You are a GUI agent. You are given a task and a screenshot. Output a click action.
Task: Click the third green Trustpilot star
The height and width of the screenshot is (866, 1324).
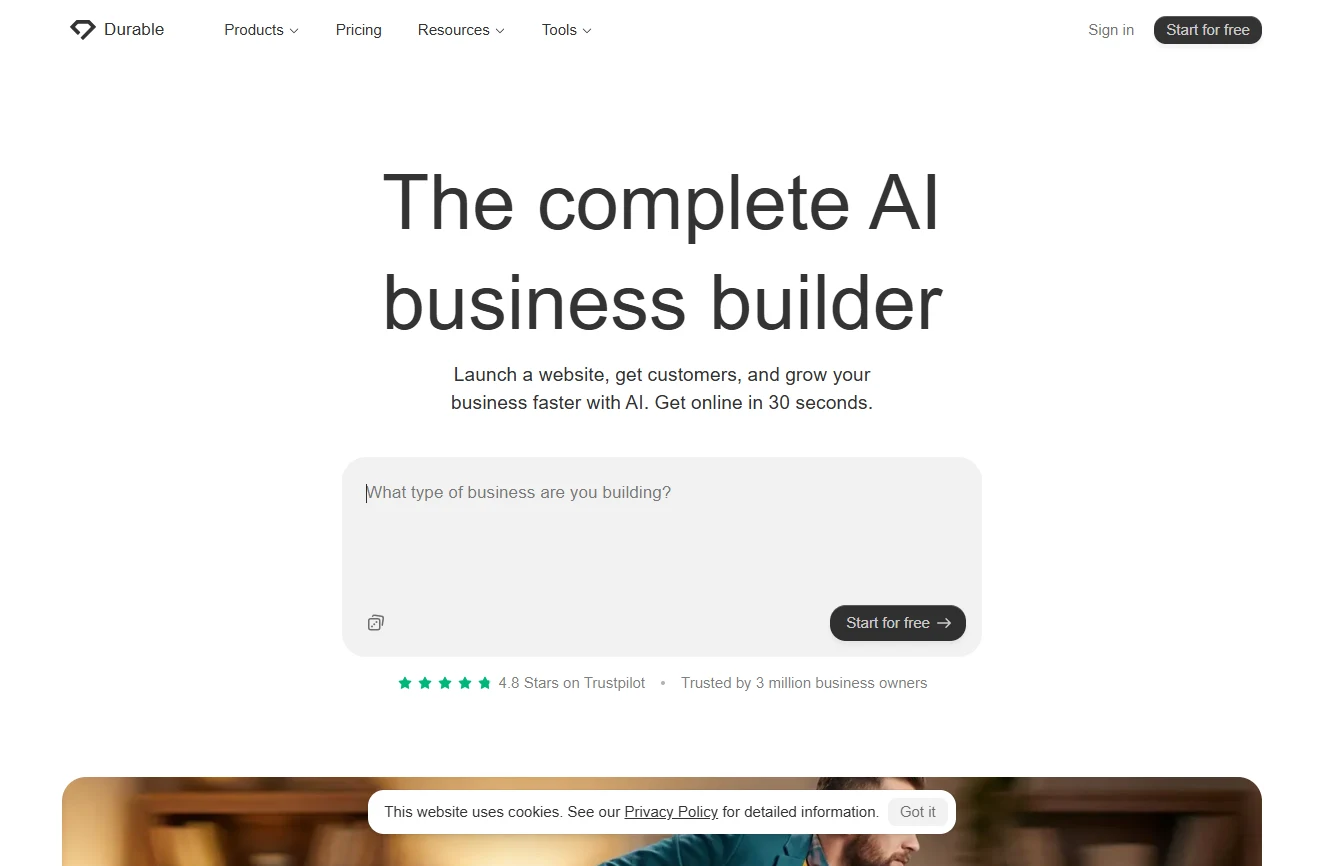[445, 683]
